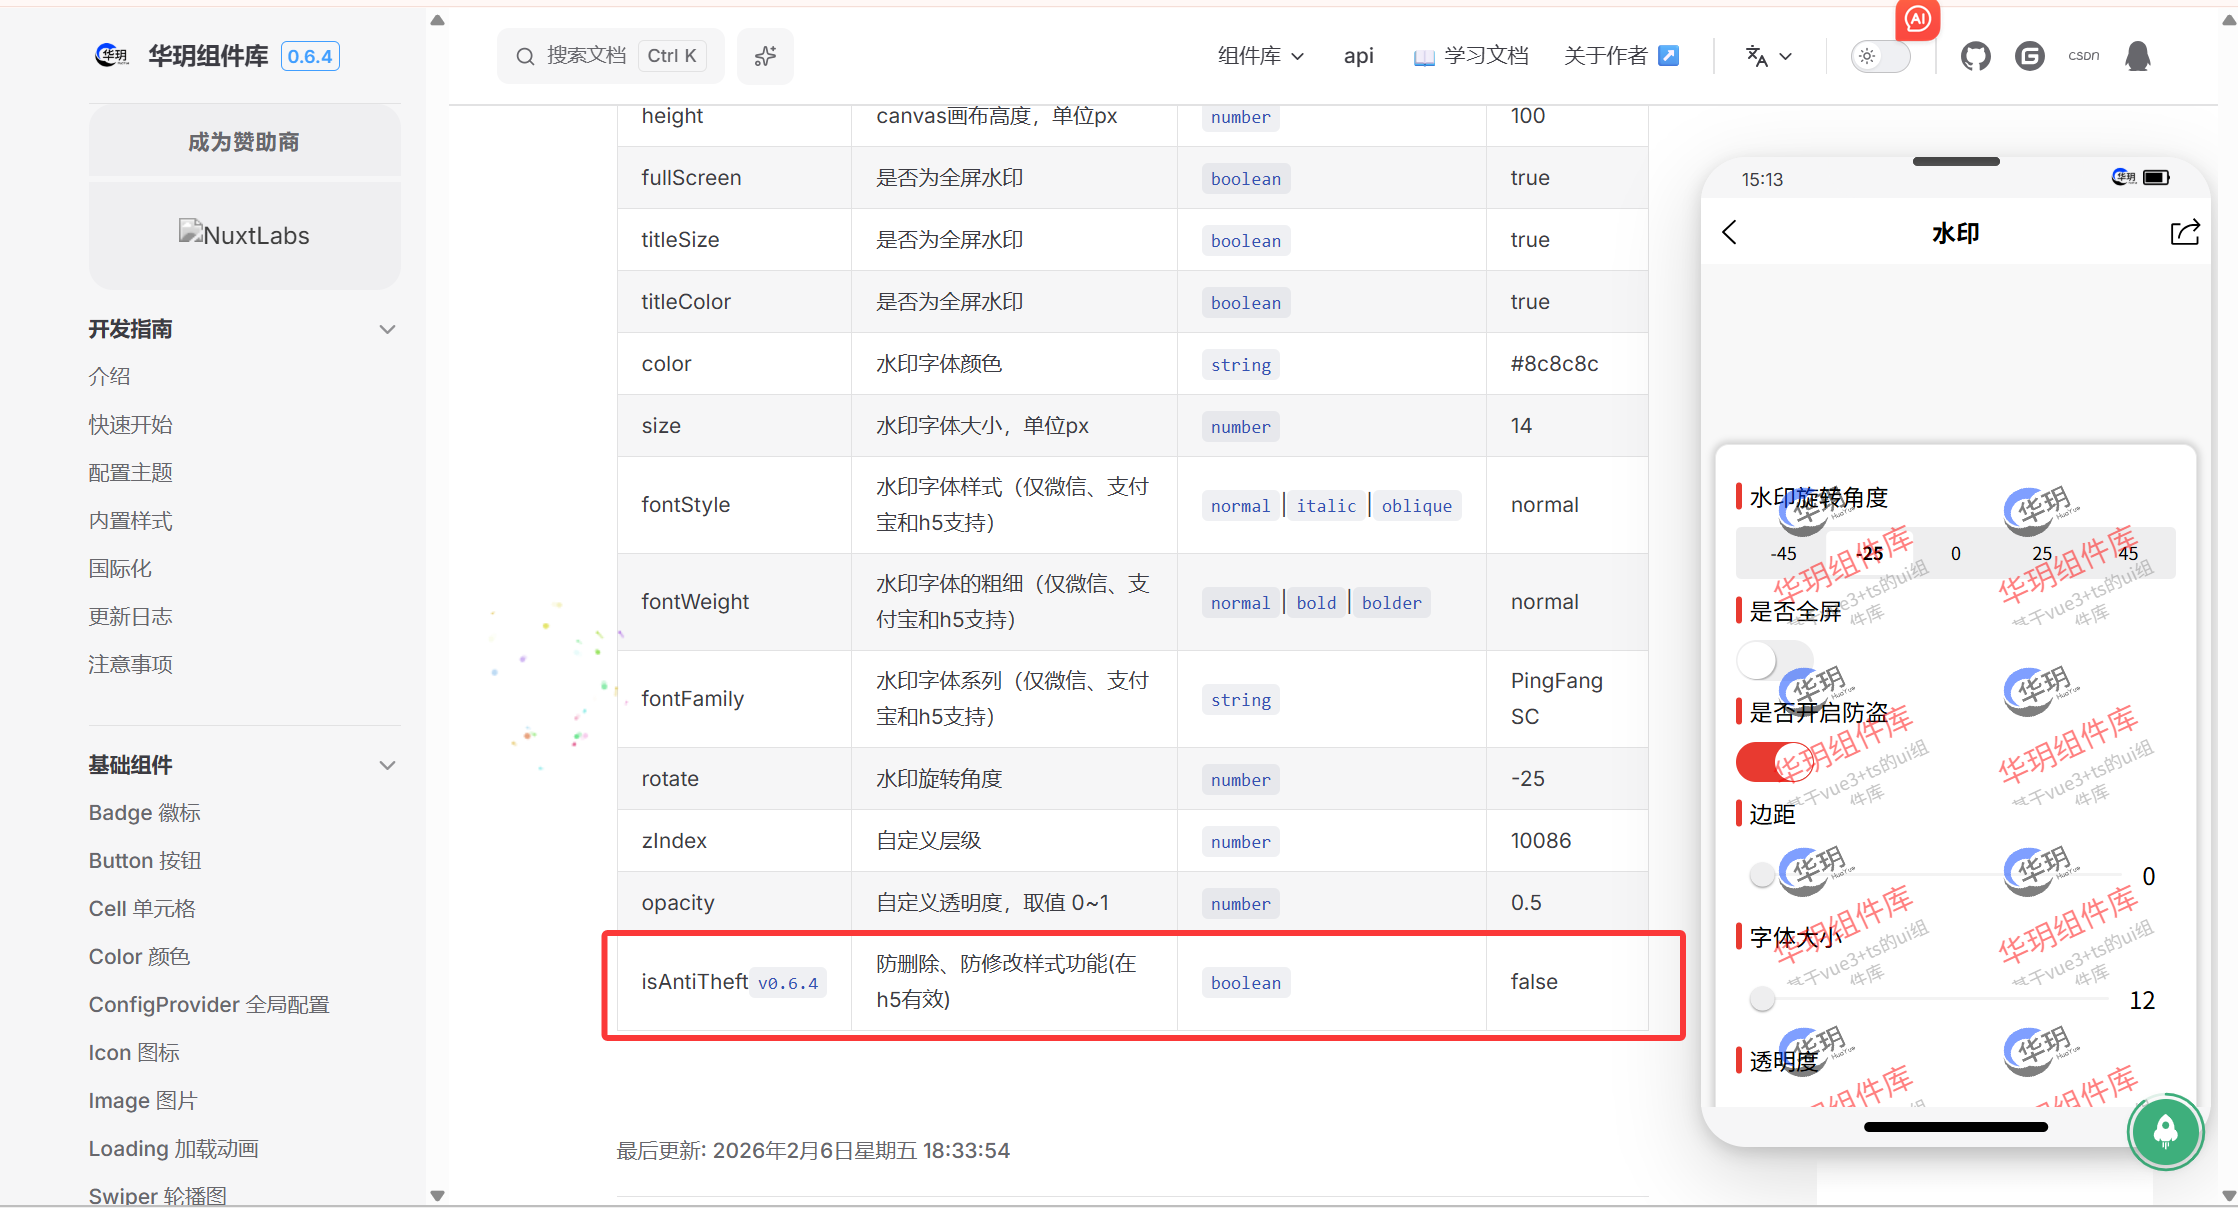Image resolution: width=2238 pixels, height=1208 pixels.
Task: Open 国际化 in the sidebar
Action: [x=120, y=569]
